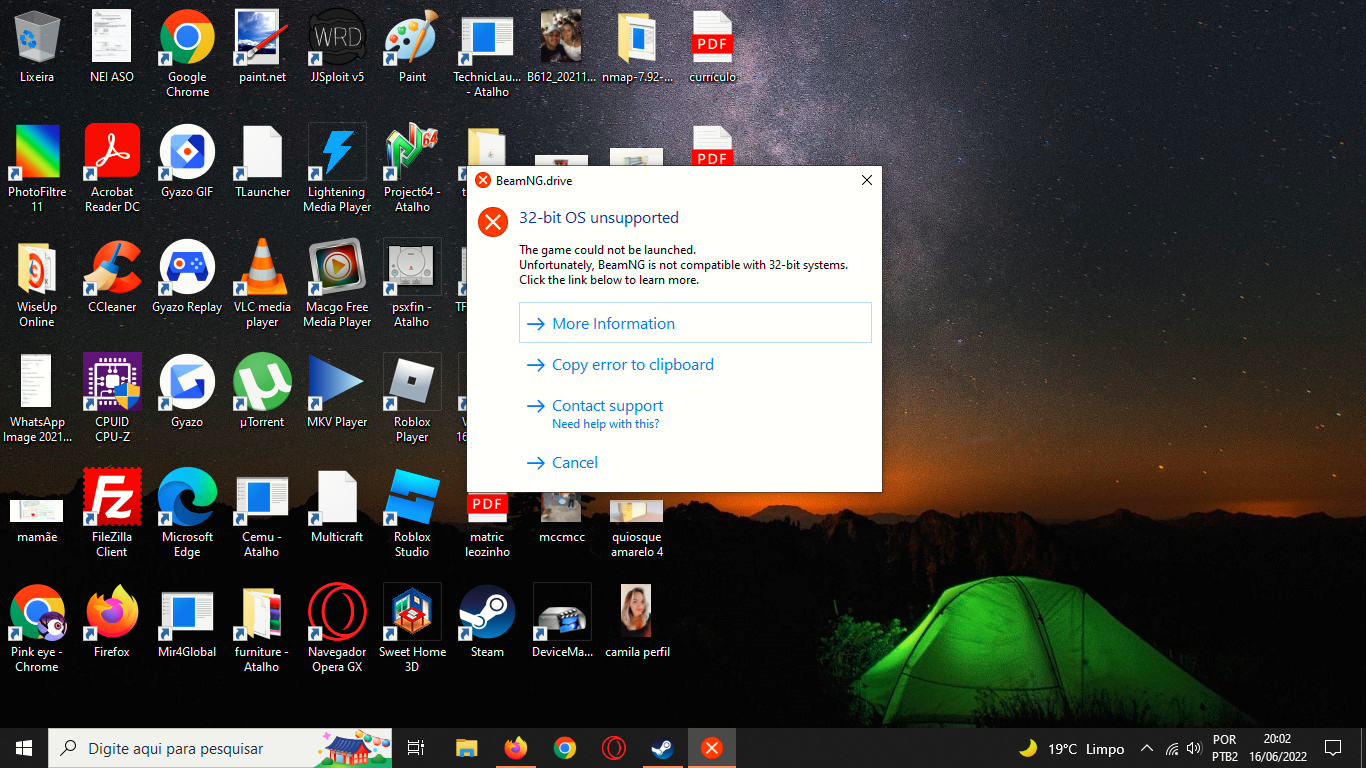Select the CPUID CPU-Z icon
Image resolution: width=1366 pixels, height=768 pixels.
click(x=112, y=382)
